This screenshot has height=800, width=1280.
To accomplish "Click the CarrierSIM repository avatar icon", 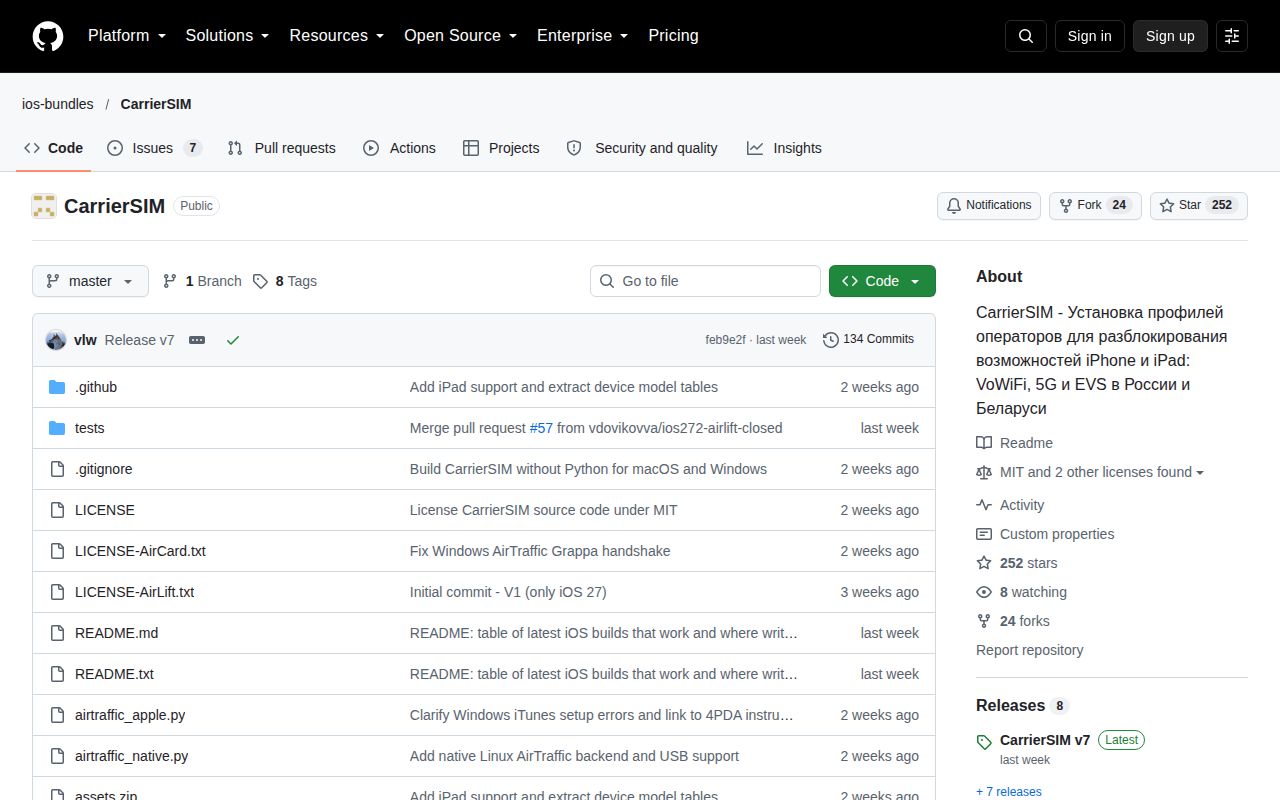I will [x=44, y=206].
